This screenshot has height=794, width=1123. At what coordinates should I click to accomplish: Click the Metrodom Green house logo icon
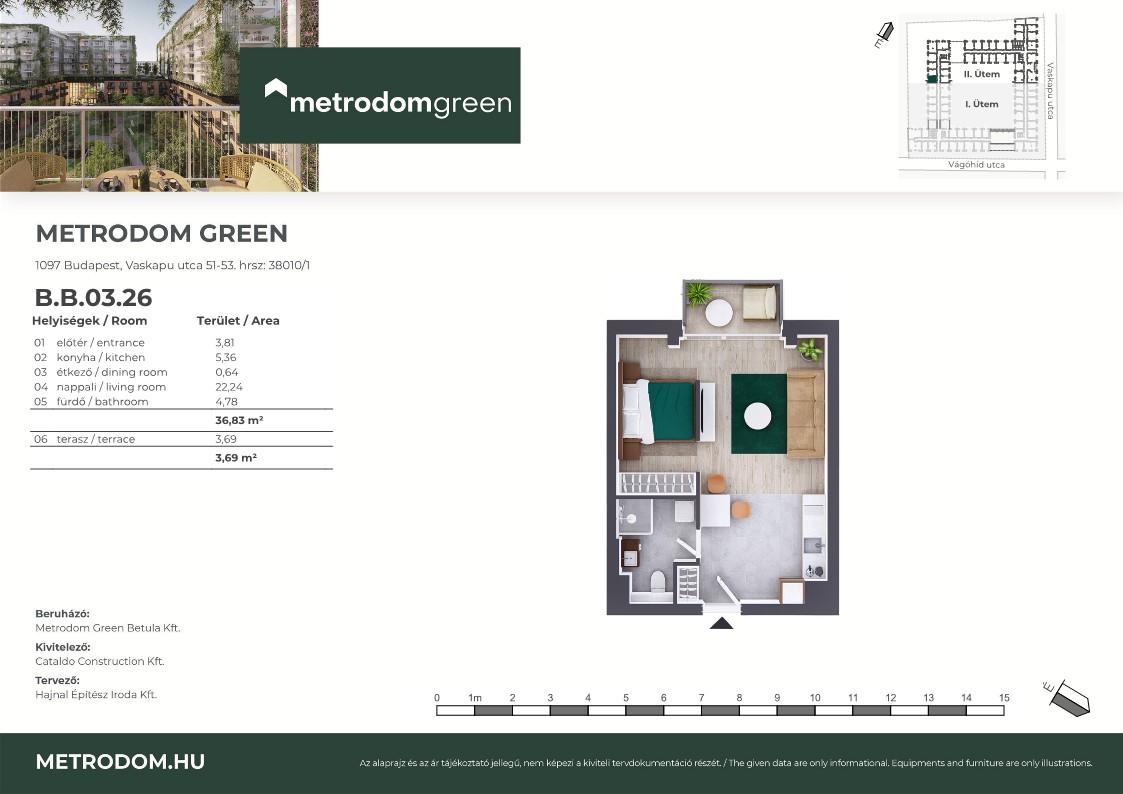coord(275,90)
